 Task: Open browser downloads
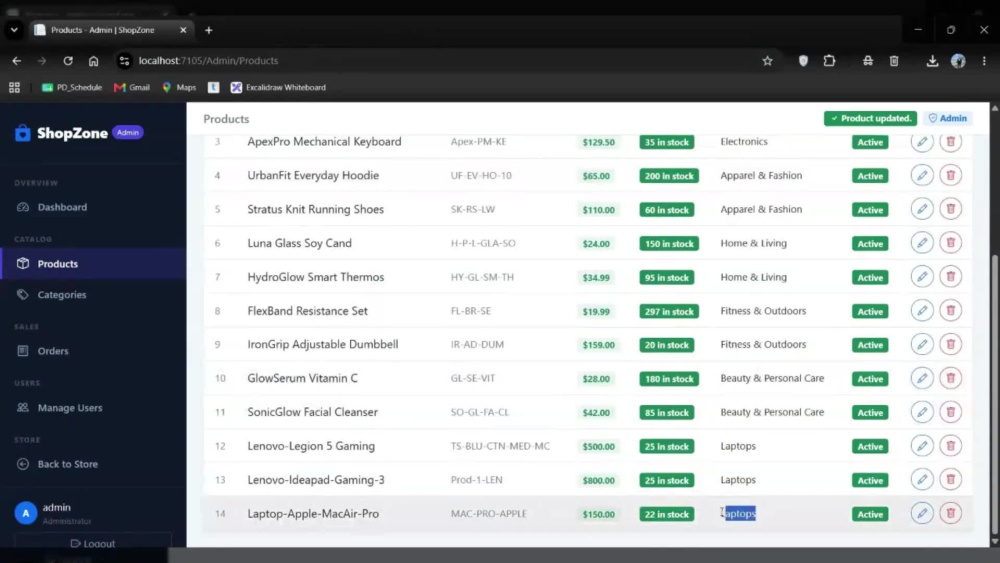pos(932,61)
